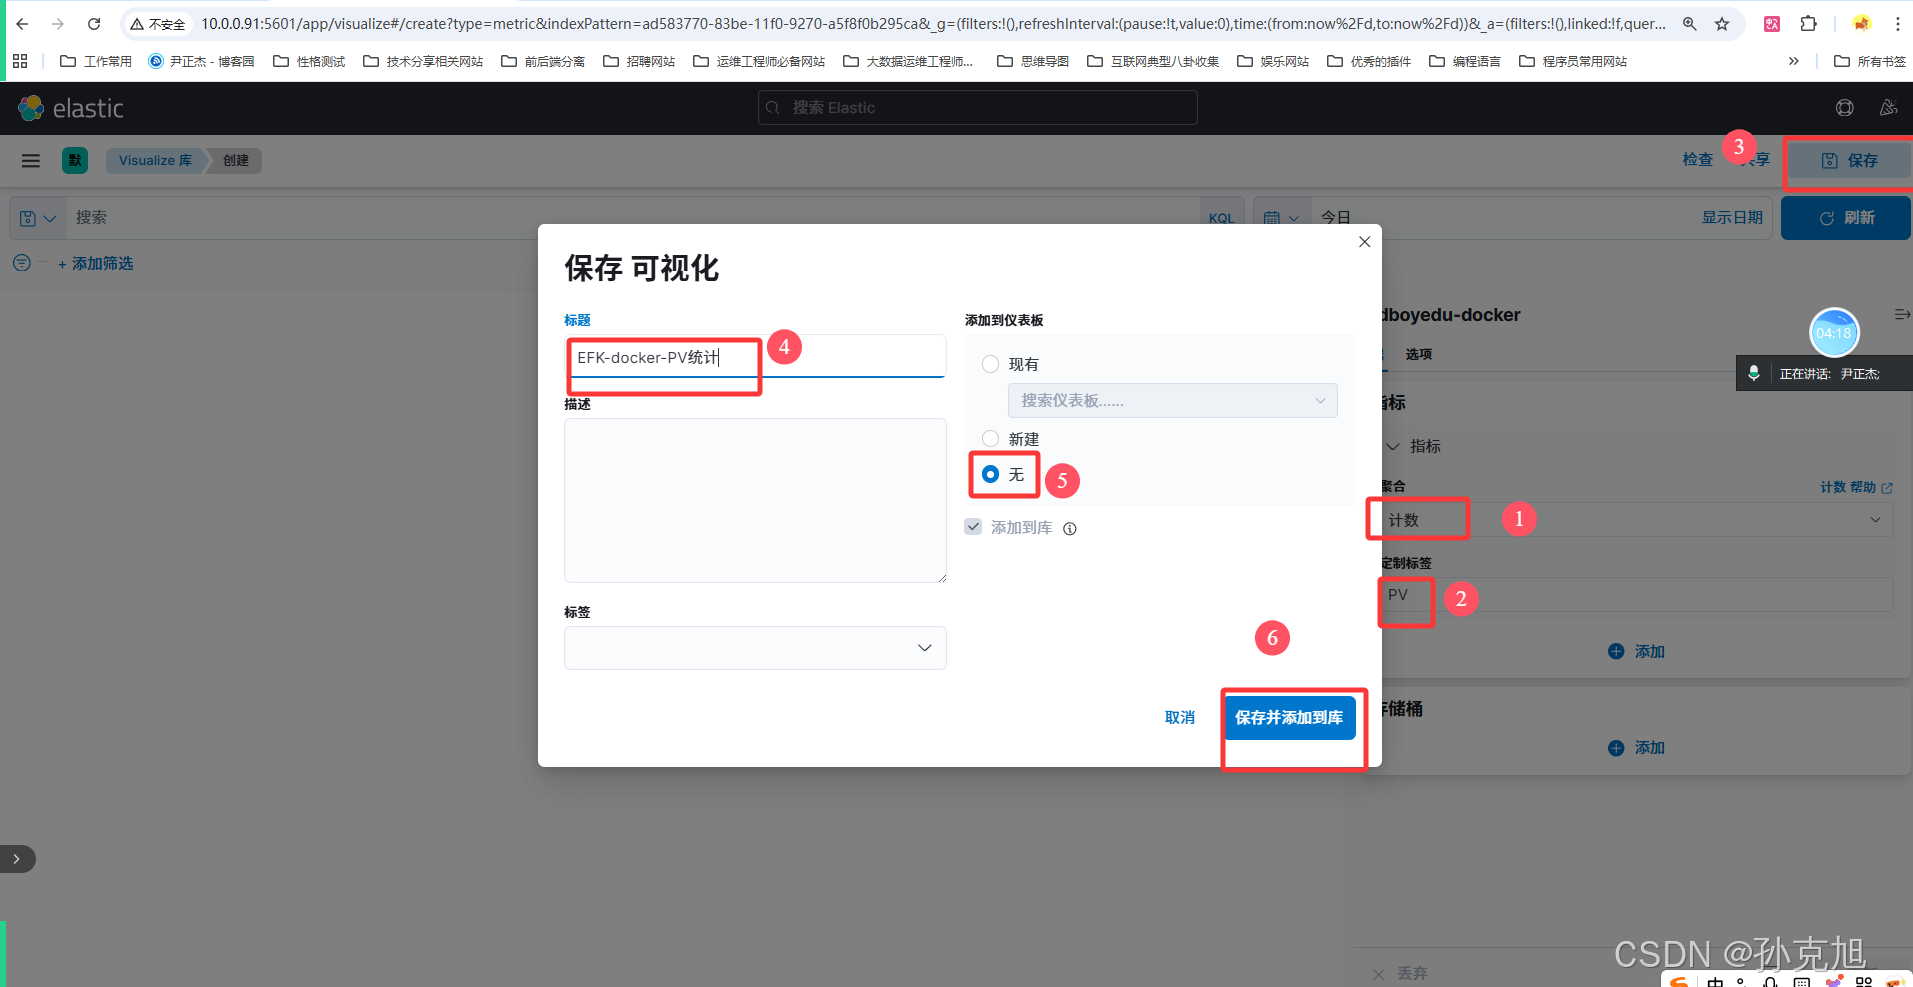Click the browser address bar URL
1913x987 pixels.
(x=932, y=24)
